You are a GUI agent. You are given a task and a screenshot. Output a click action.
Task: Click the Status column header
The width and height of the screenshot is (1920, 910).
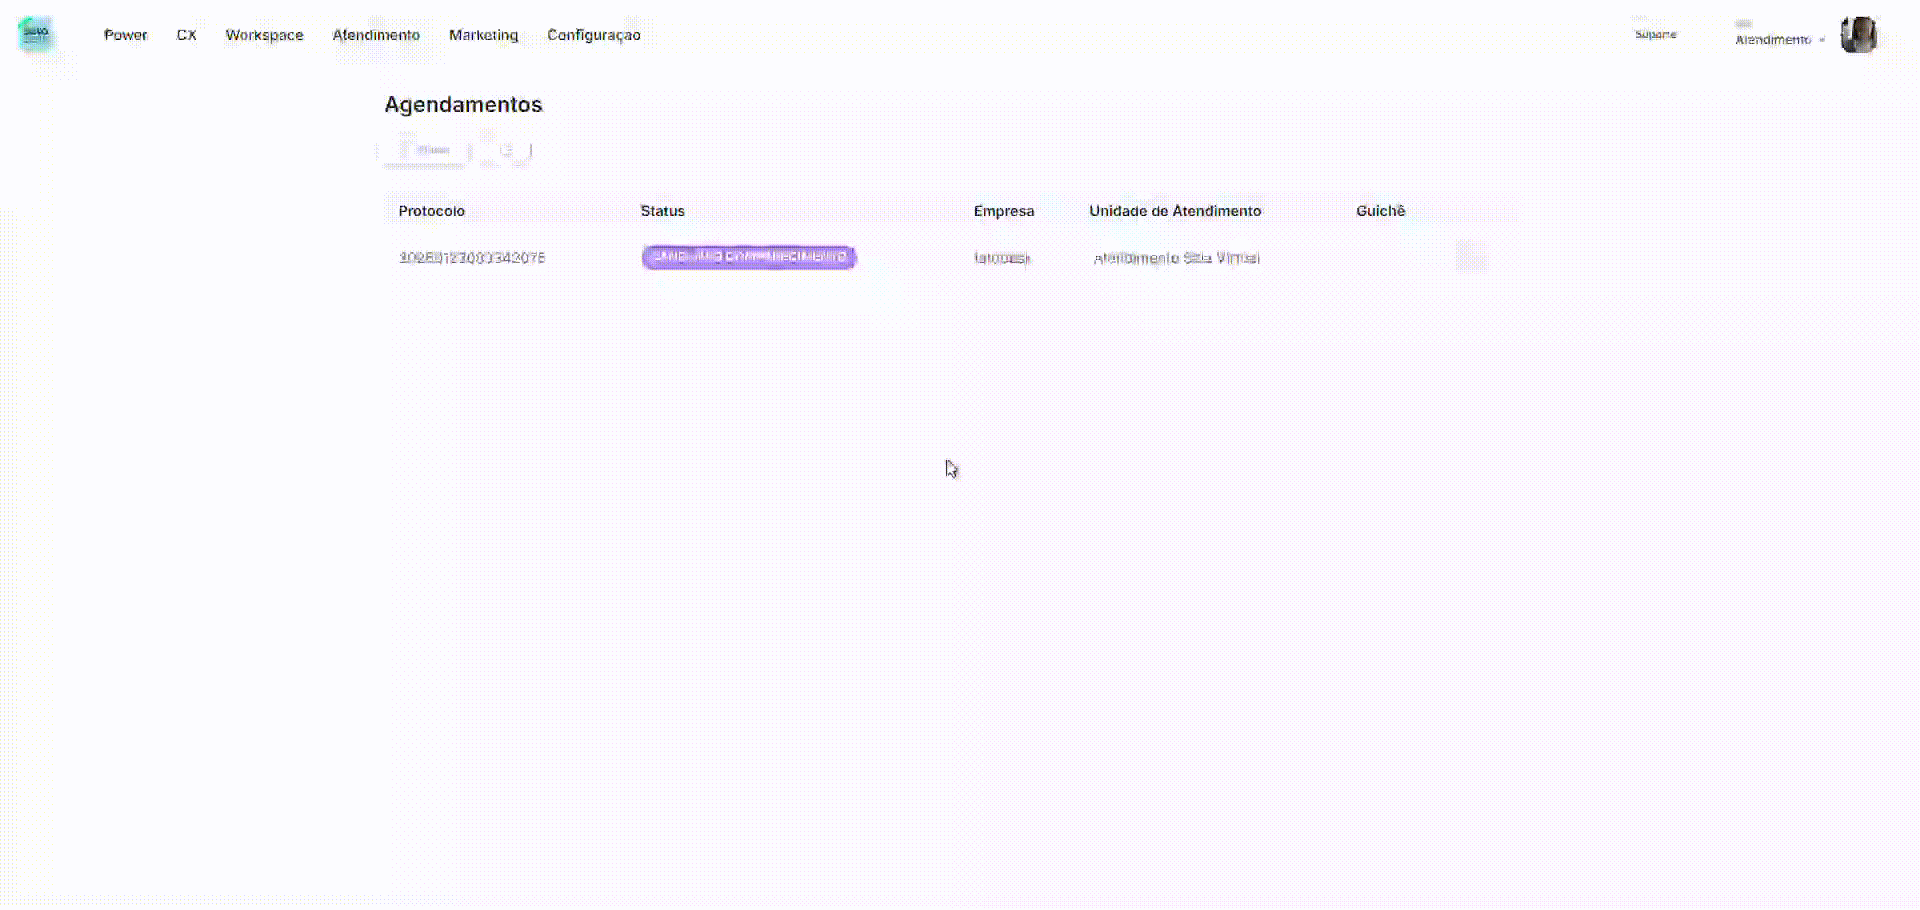pyautogui.click(x=662, y=211)
